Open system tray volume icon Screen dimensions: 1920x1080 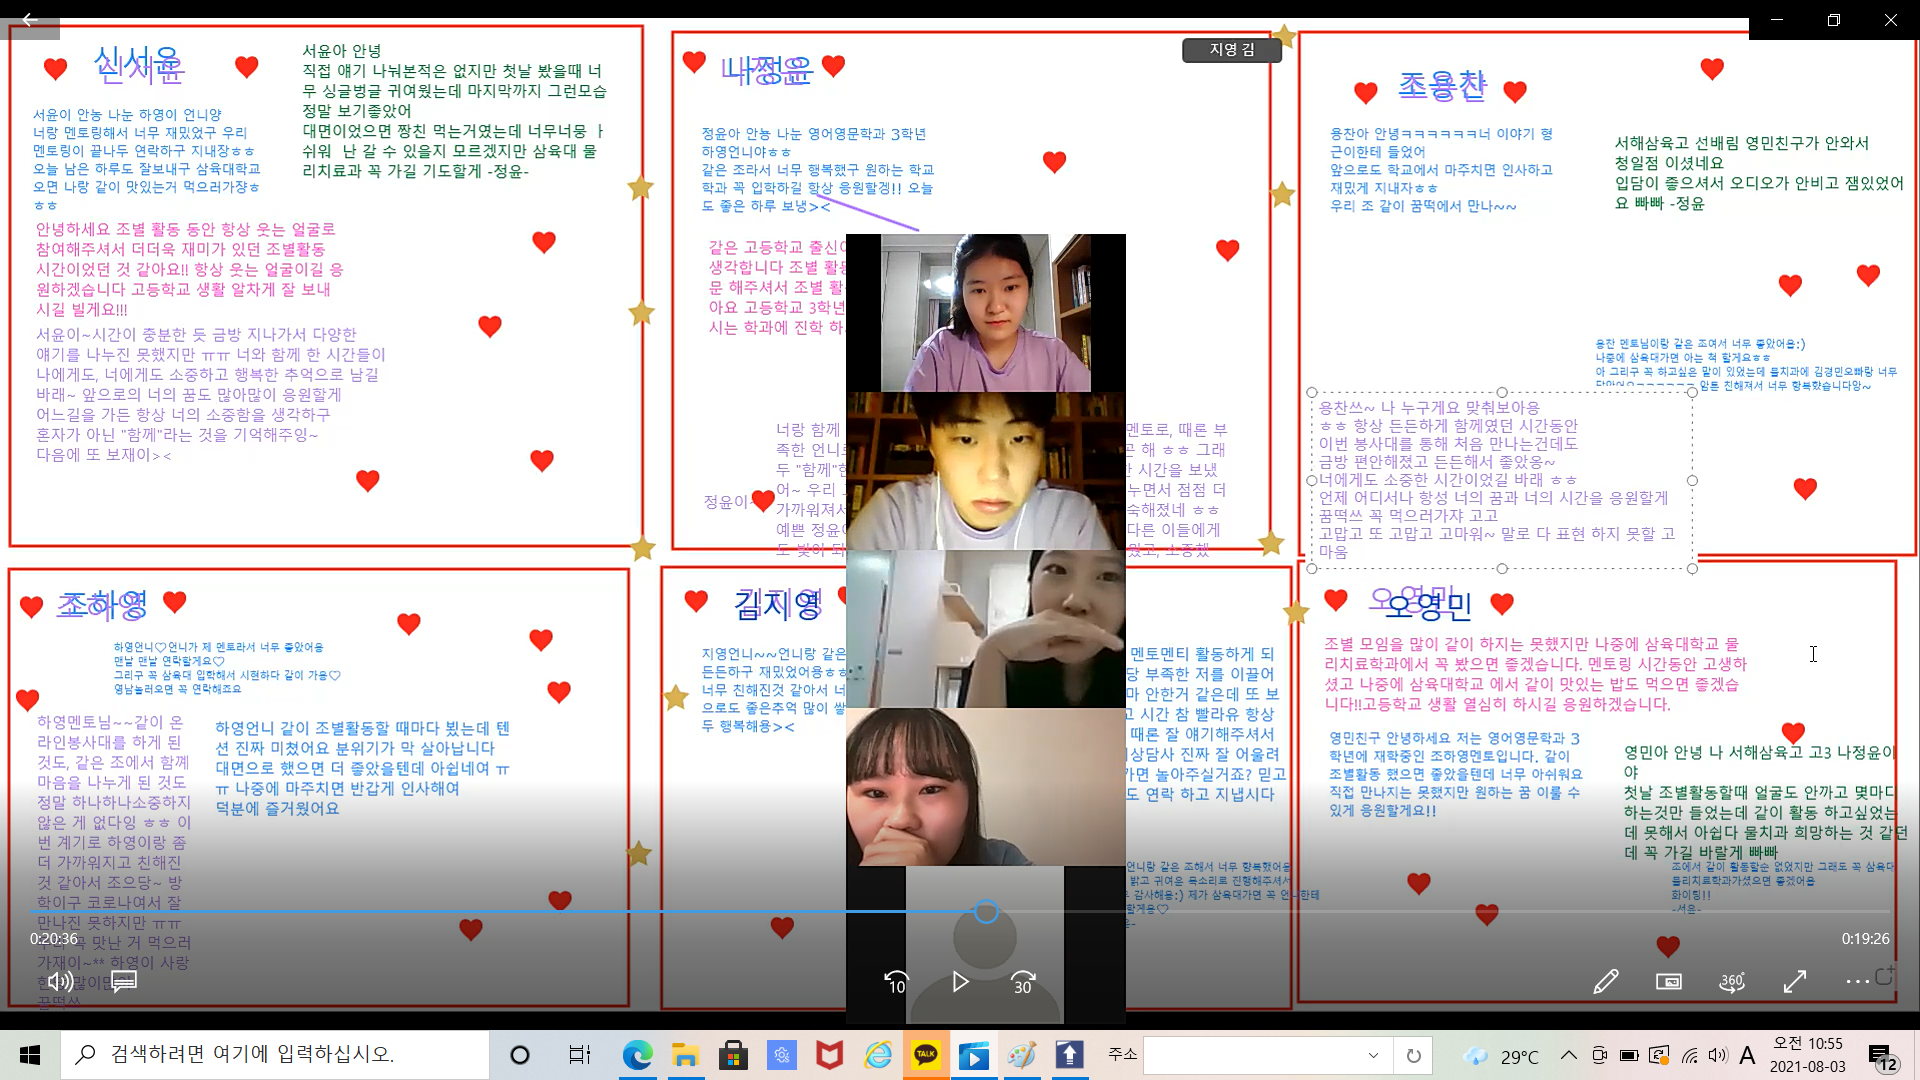(1718, 1055)
